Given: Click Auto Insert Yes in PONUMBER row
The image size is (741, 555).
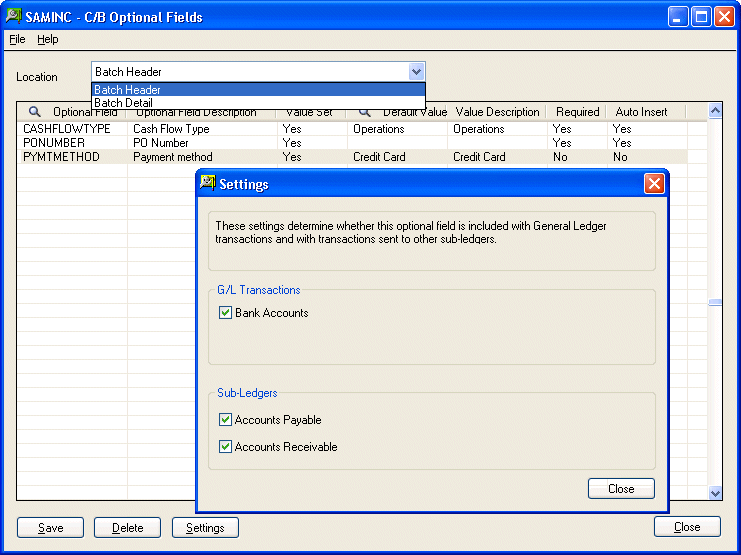Looking at the screenshot, I should click(647, 143).
